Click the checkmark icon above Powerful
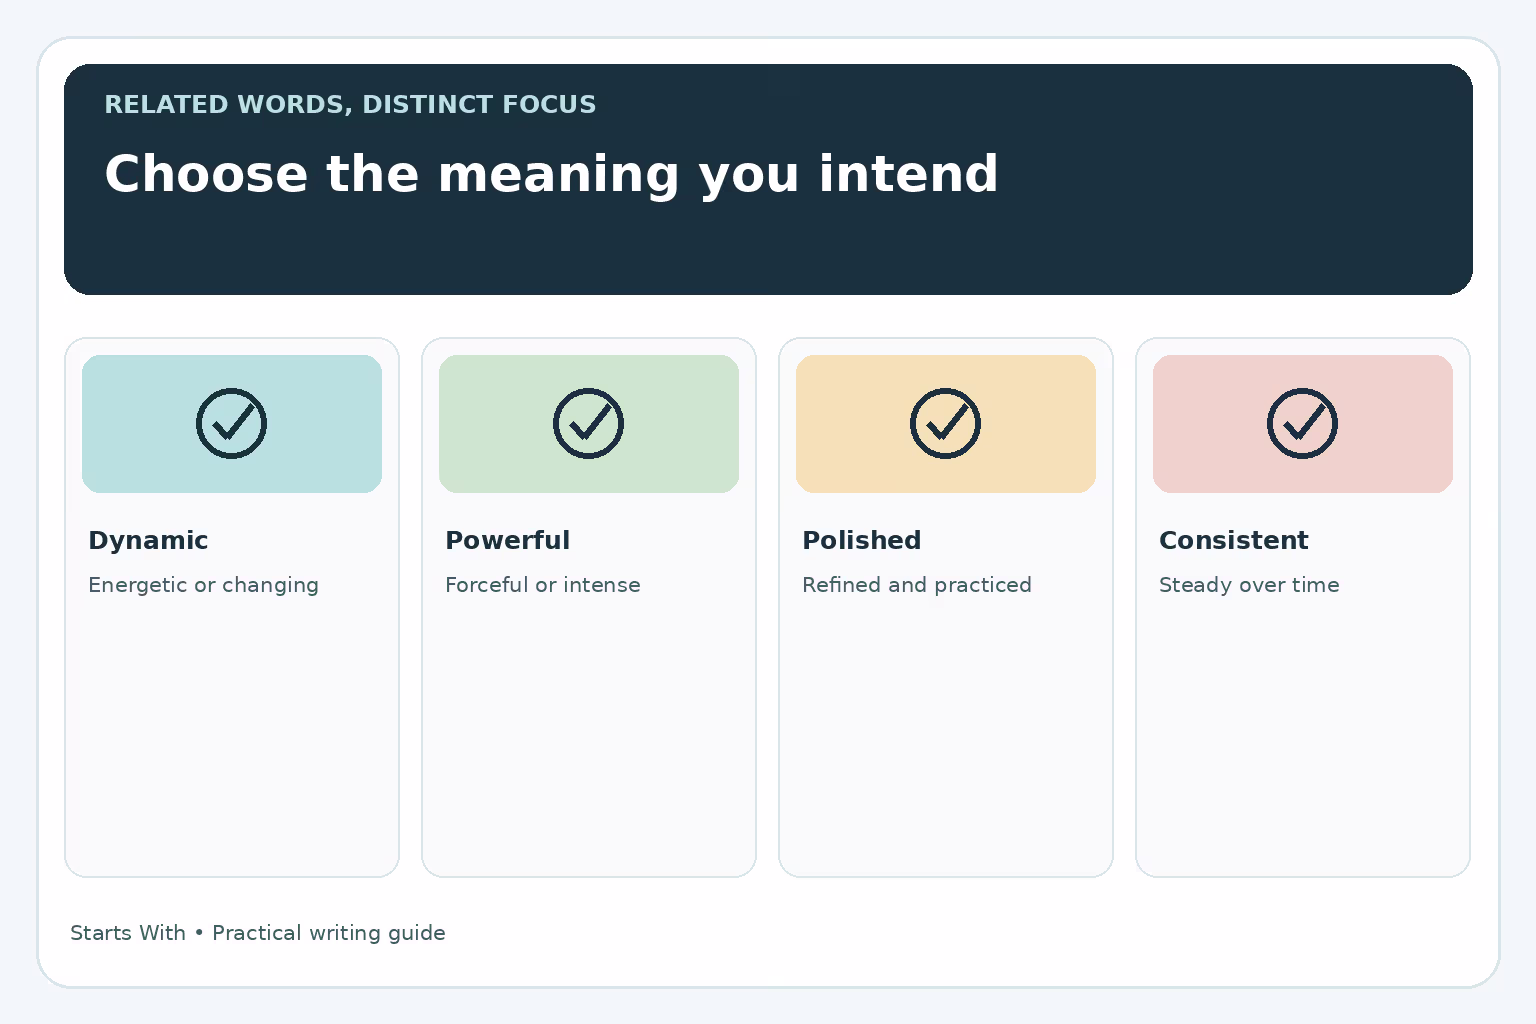Screen dimensions: 1536x1024 pos(588,423)
